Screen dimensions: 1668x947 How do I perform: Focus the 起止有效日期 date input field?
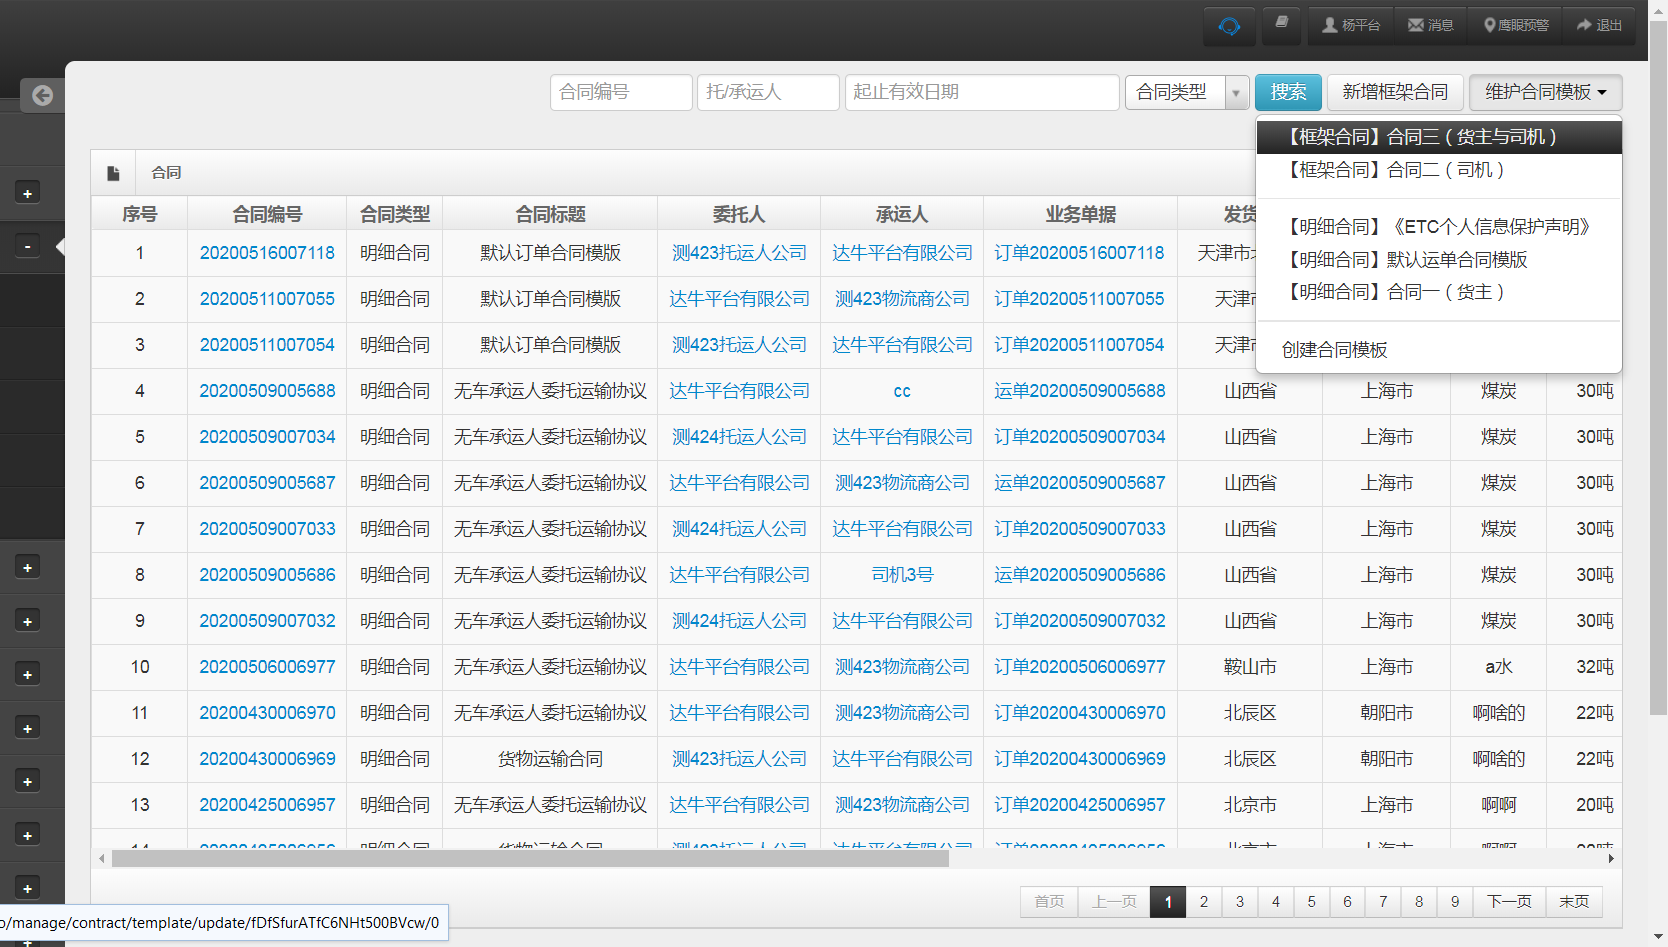pyautogui.click(x=981, y=93)
